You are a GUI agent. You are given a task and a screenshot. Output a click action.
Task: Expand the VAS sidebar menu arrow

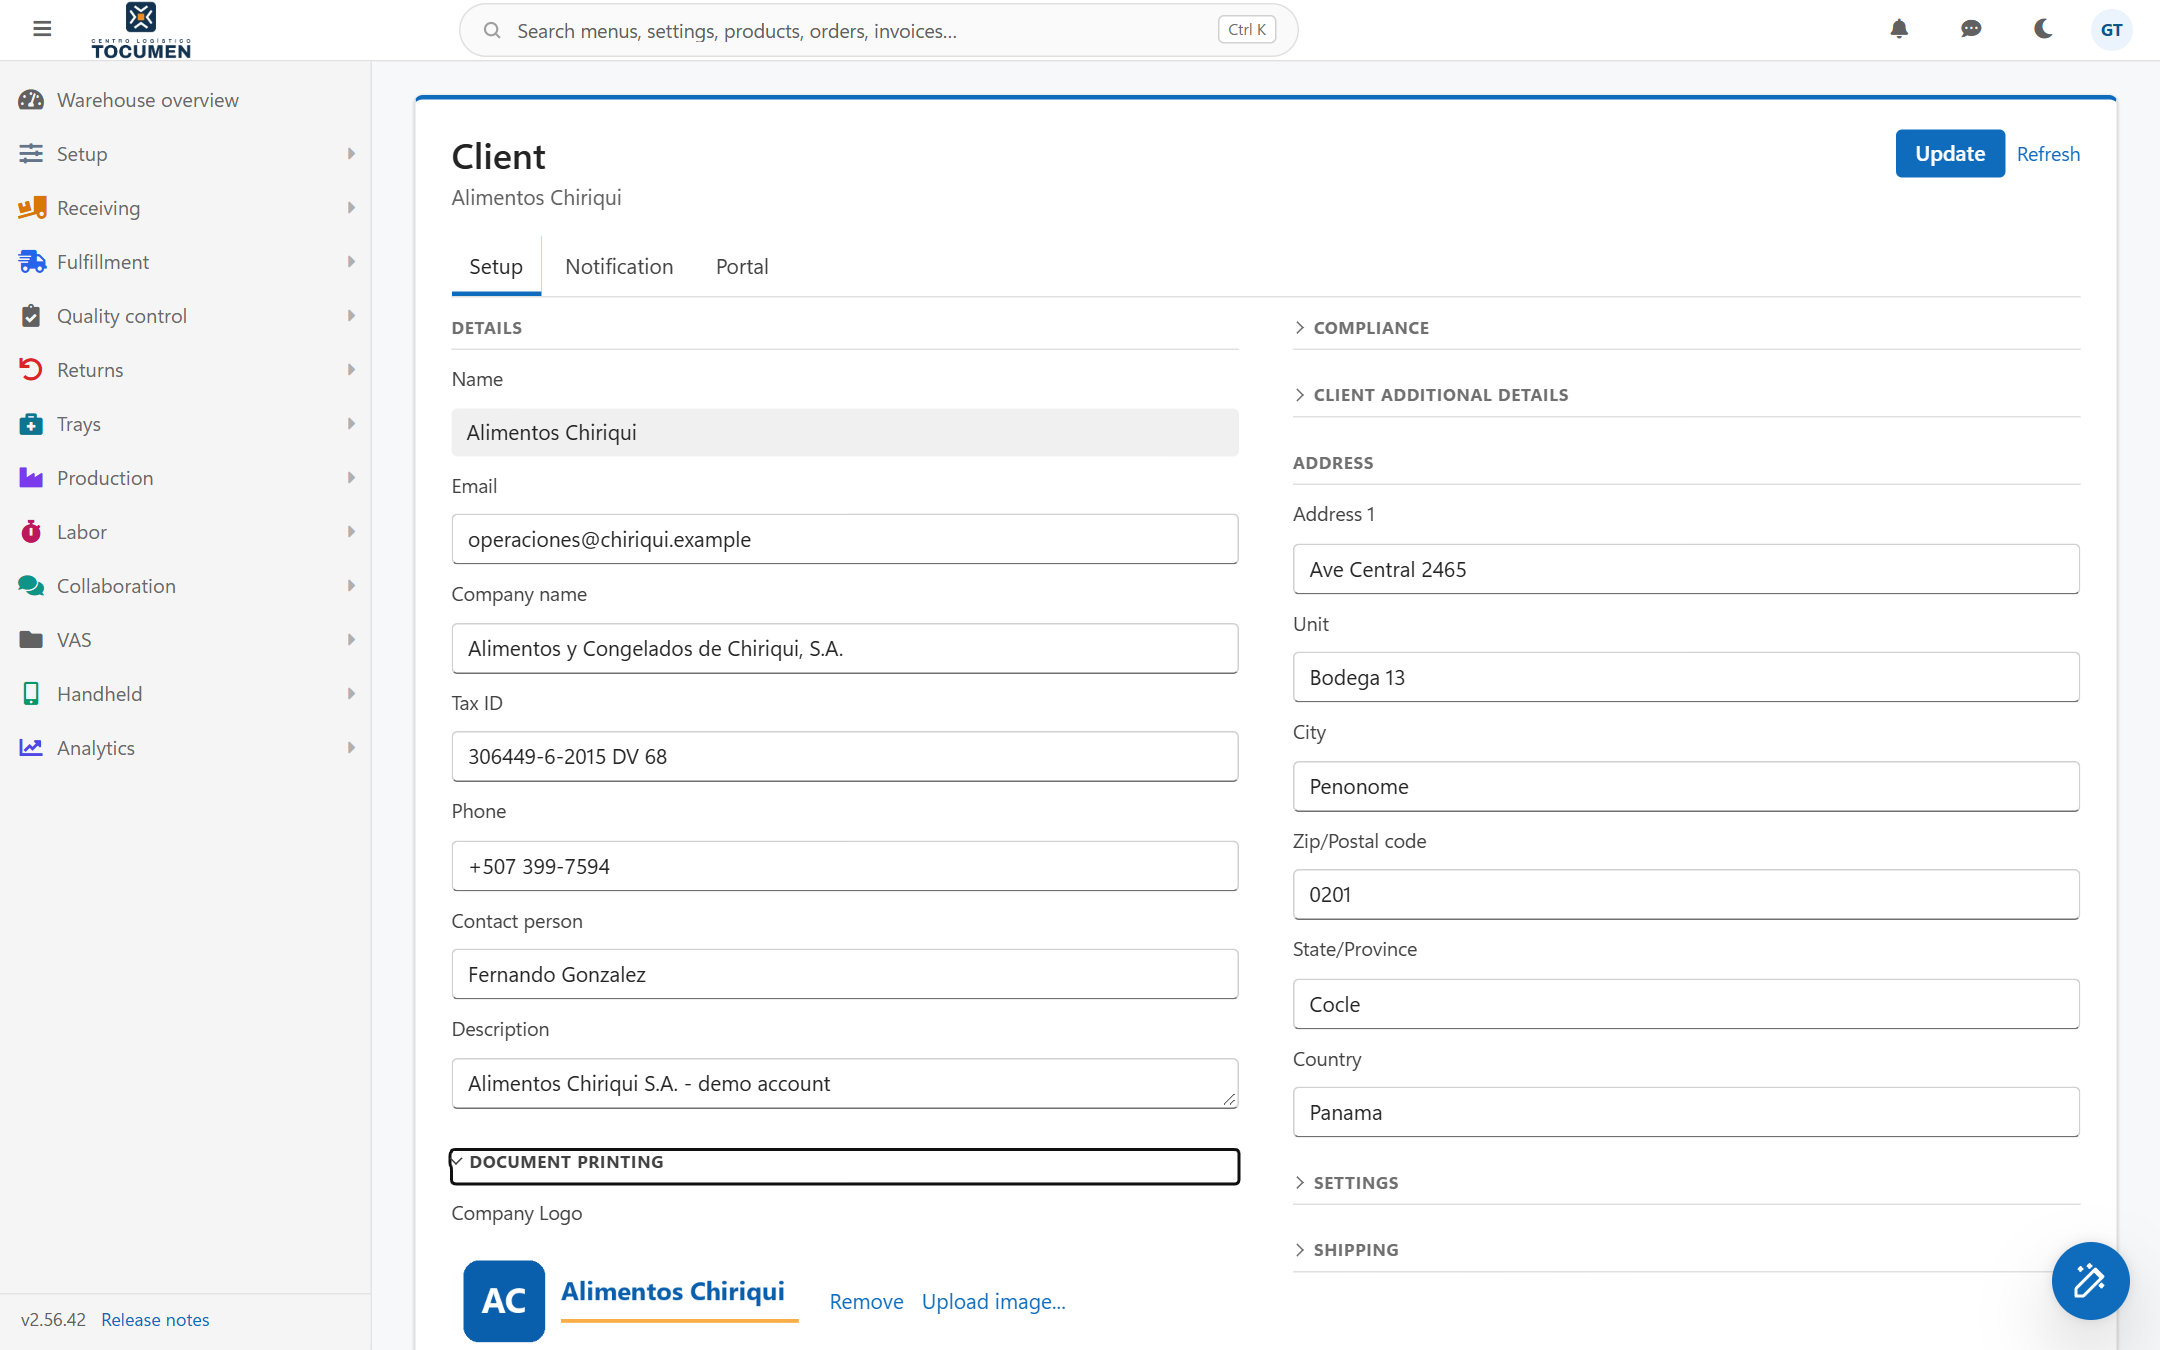[351, 640]
